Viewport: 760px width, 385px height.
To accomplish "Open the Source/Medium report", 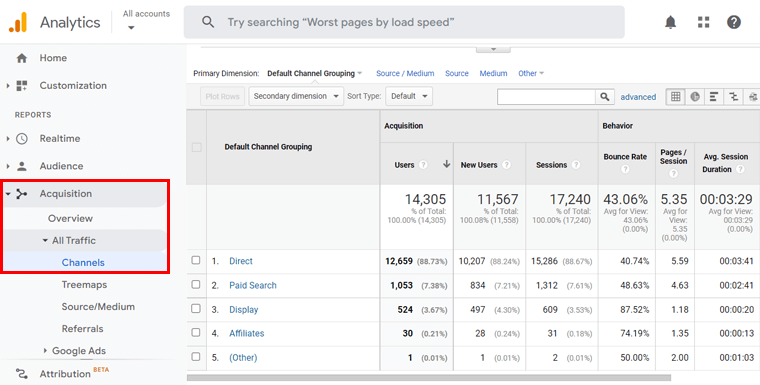I will click(98, 306).
